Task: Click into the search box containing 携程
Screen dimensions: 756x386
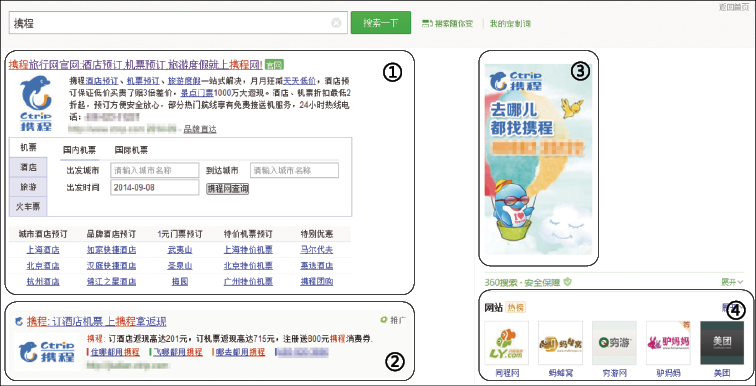Action: point(178,23)
